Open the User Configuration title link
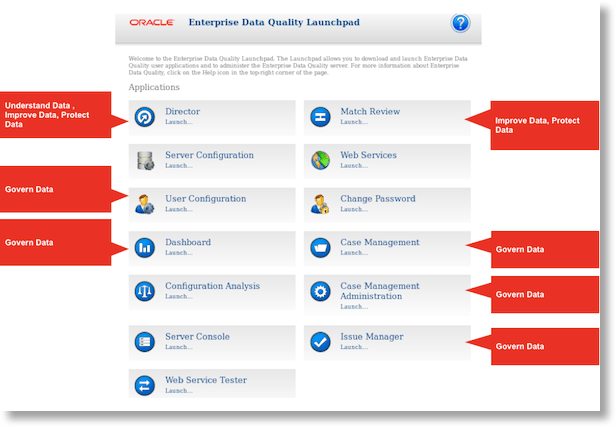Viewport: 616px width, 427px height. click(205, 199)
